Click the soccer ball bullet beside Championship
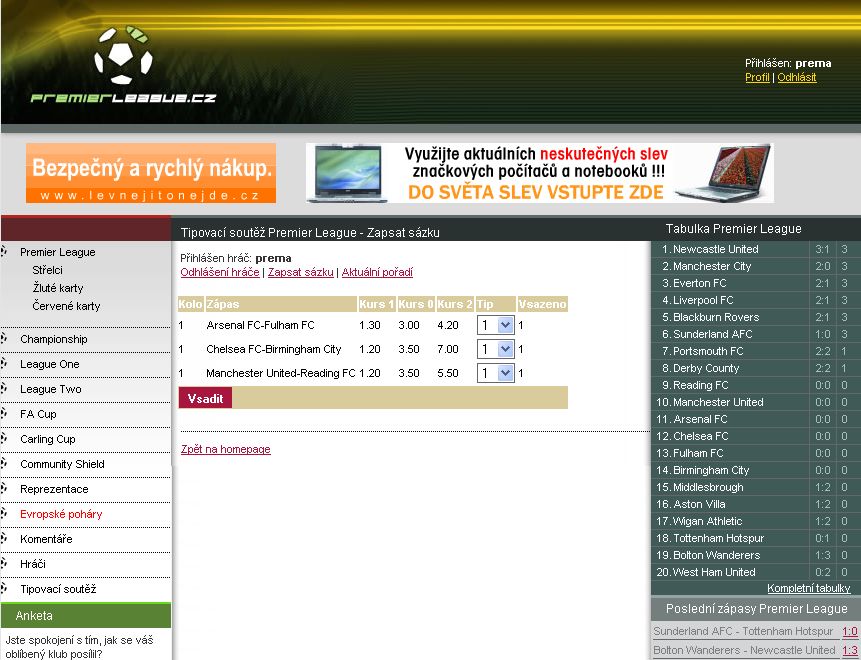Screen dimensions: 861x660 point(4,338)
